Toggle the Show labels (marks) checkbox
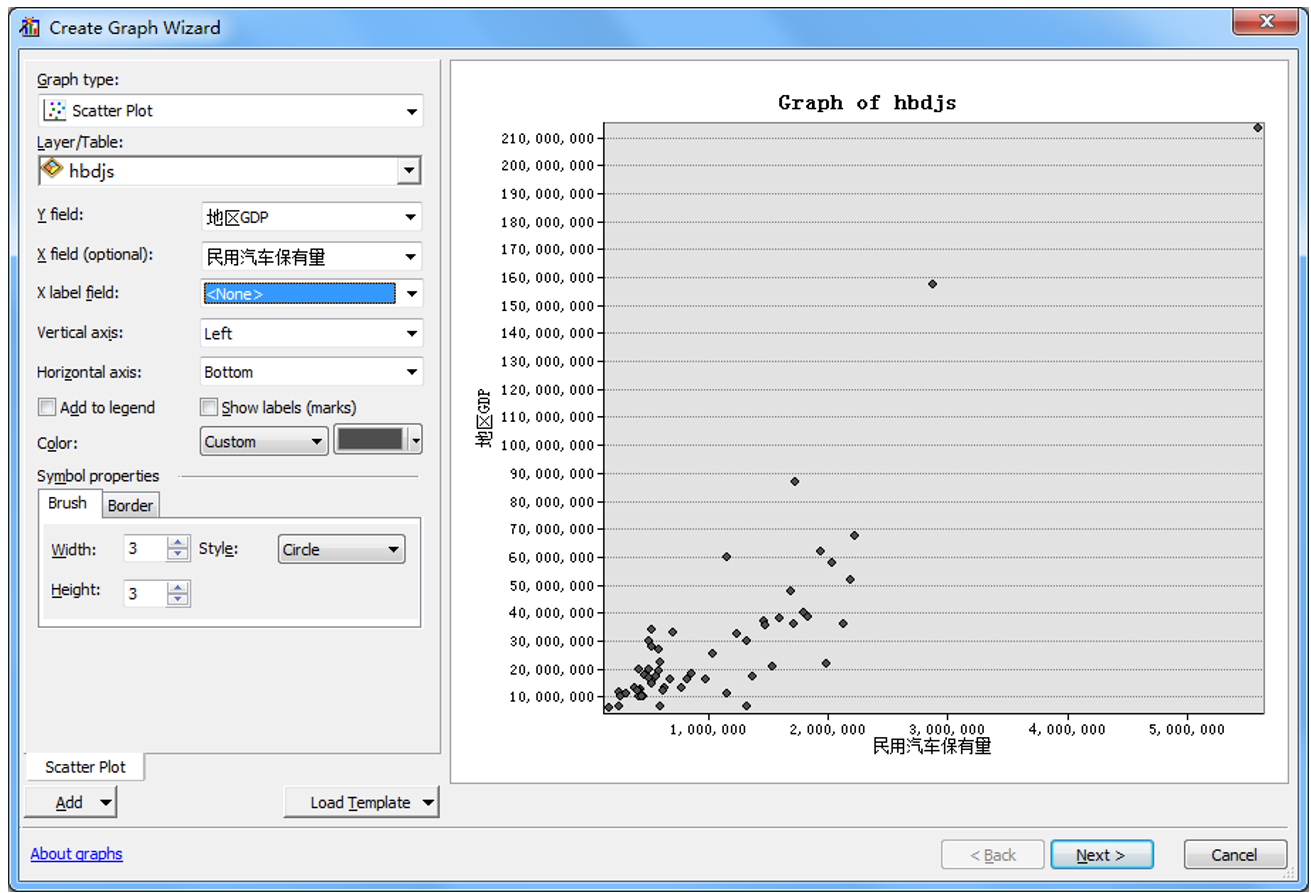Screen dimensions: 1311x893 pos(209,407)
